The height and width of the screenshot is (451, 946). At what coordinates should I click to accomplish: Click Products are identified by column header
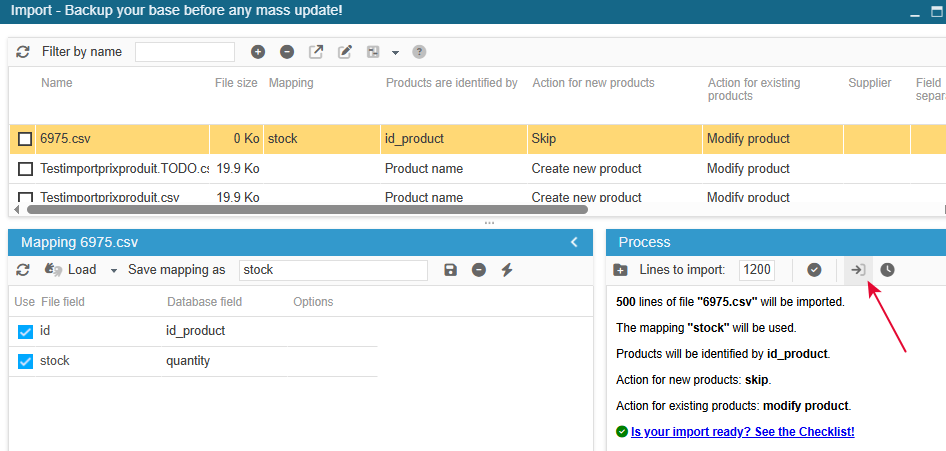(452, 83)
